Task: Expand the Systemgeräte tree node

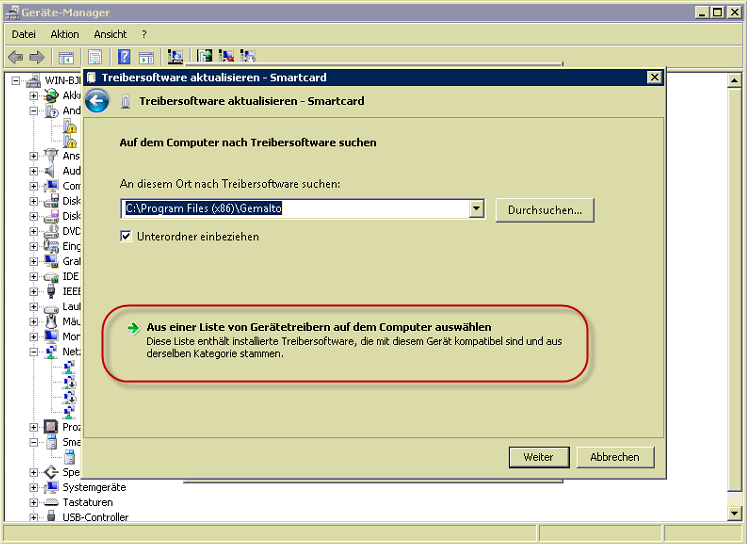Action: (33, 487)
